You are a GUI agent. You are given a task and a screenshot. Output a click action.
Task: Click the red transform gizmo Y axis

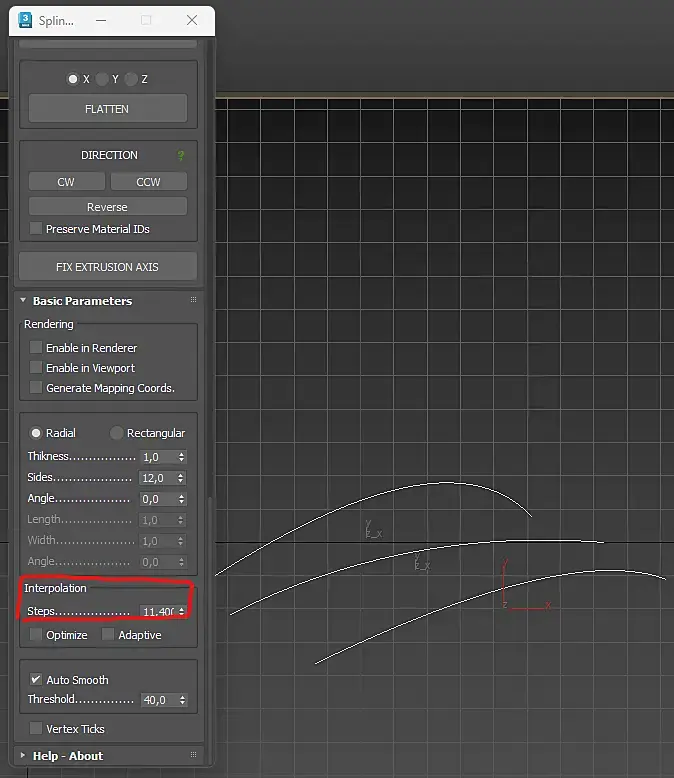(504, 583)
